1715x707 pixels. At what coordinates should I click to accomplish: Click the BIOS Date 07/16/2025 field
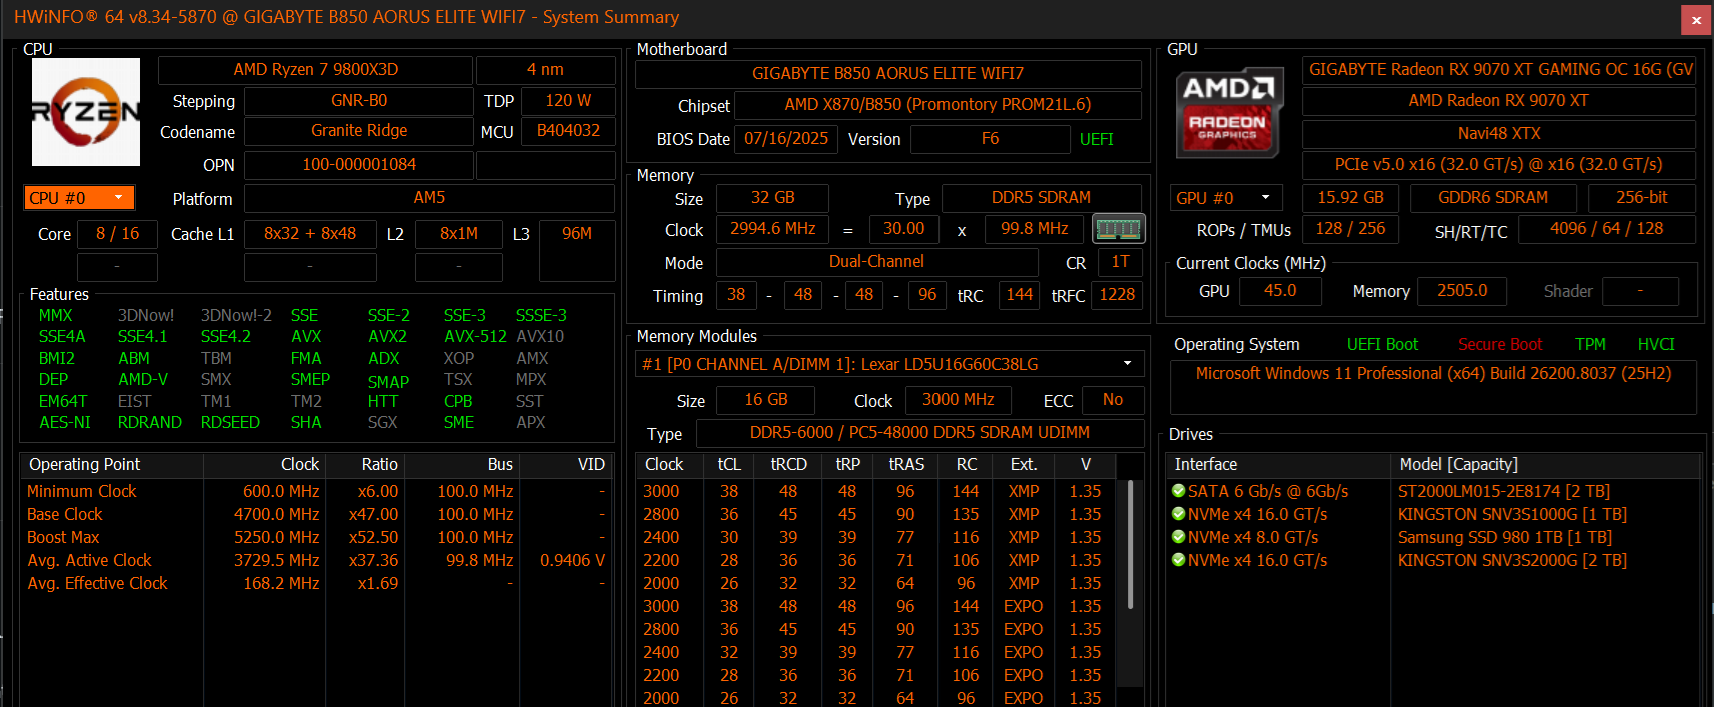tap(786, 139)
